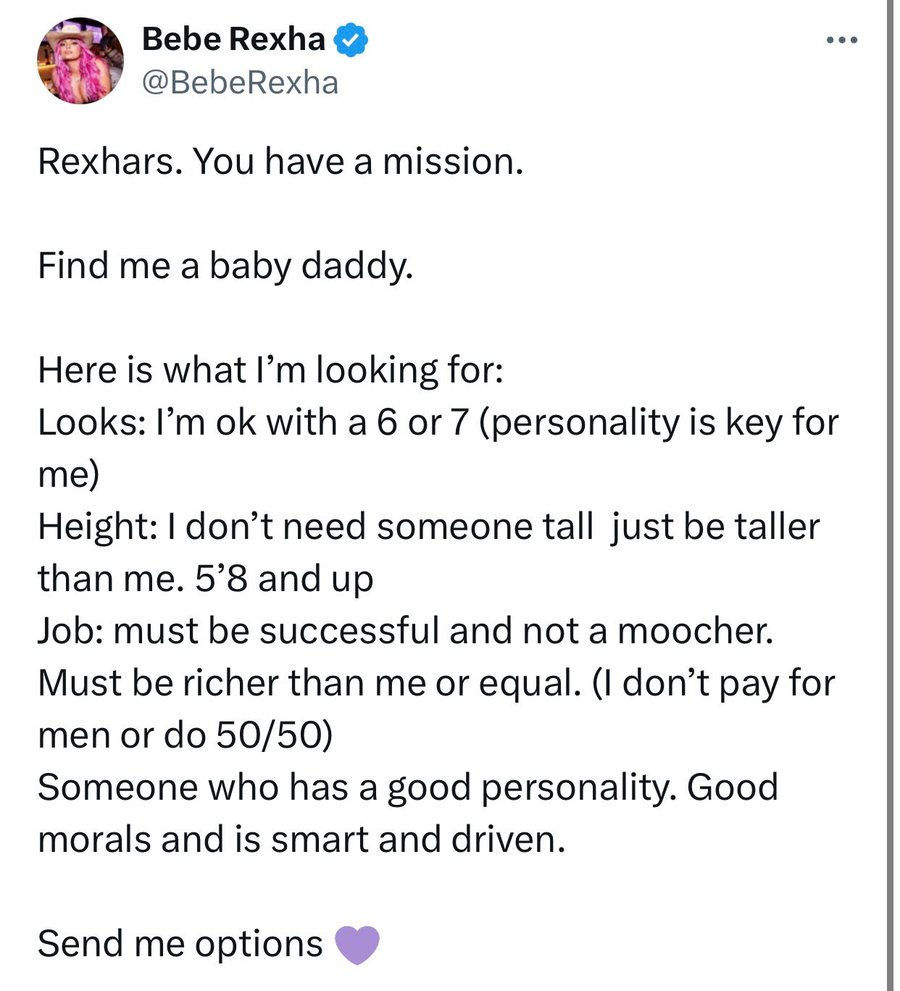Click the Bebe Rexha display name
The image size is (900, 991).
pyautogui.click(x=234, y=41)
